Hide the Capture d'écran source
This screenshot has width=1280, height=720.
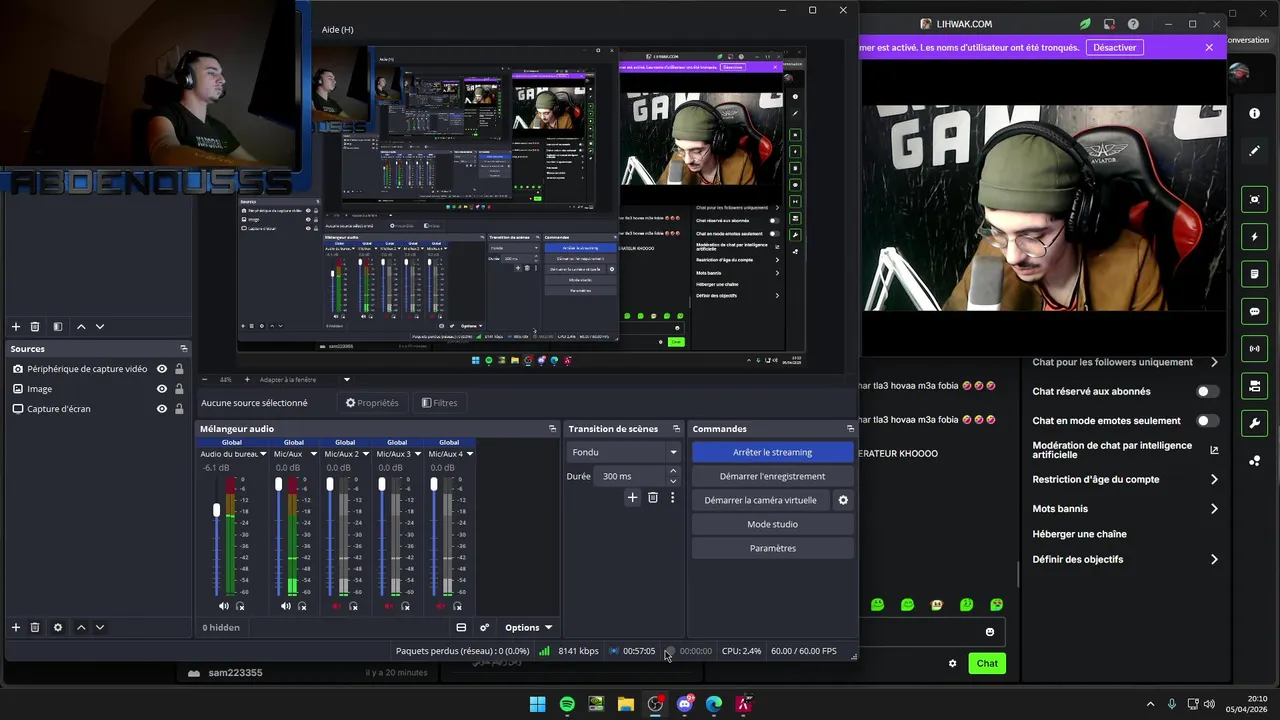point(161,409)
